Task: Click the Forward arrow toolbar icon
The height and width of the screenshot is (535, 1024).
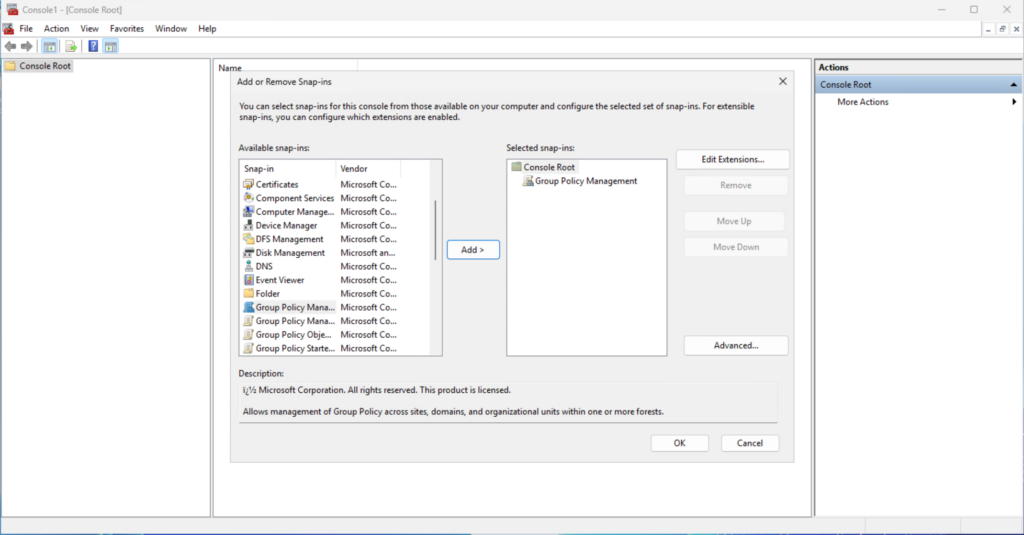Action: (x=27, y=46)
